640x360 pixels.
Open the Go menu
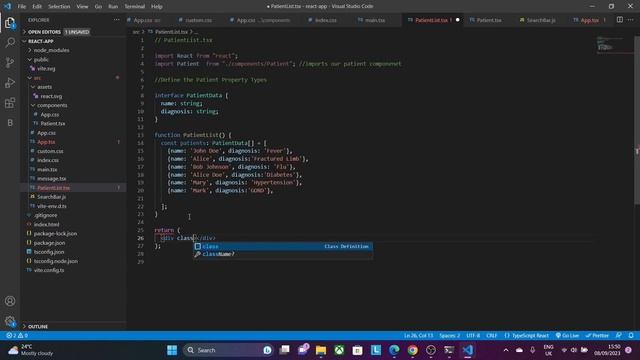(x=98, y=7)
